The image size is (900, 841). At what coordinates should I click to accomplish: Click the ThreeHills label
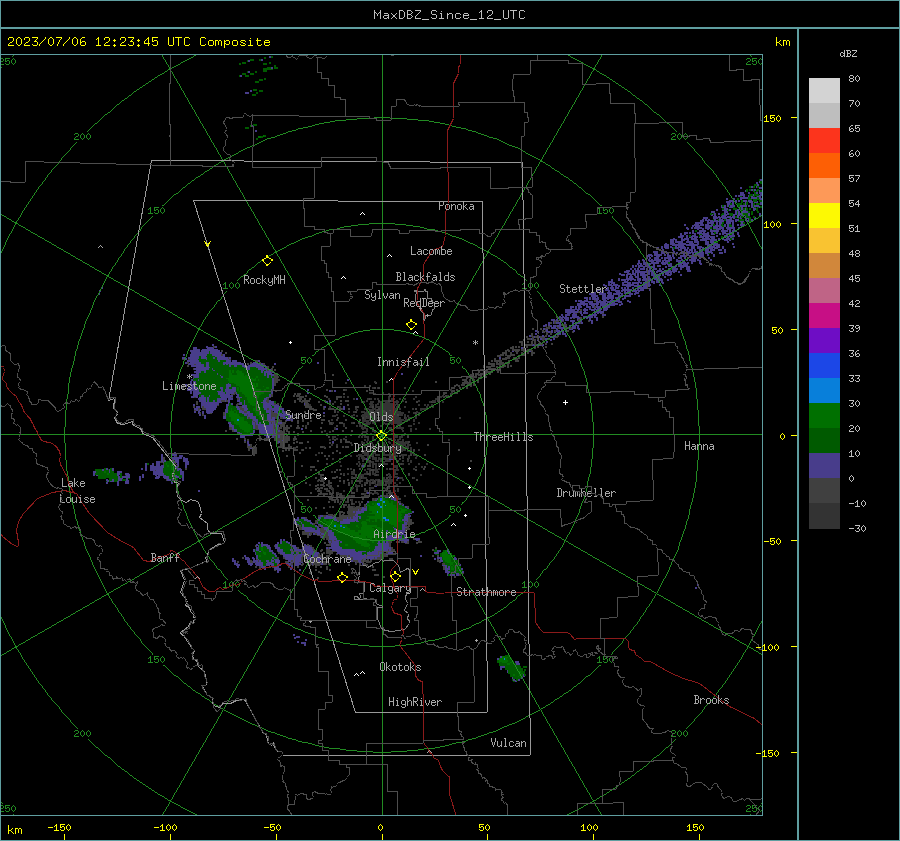point(503,437)
